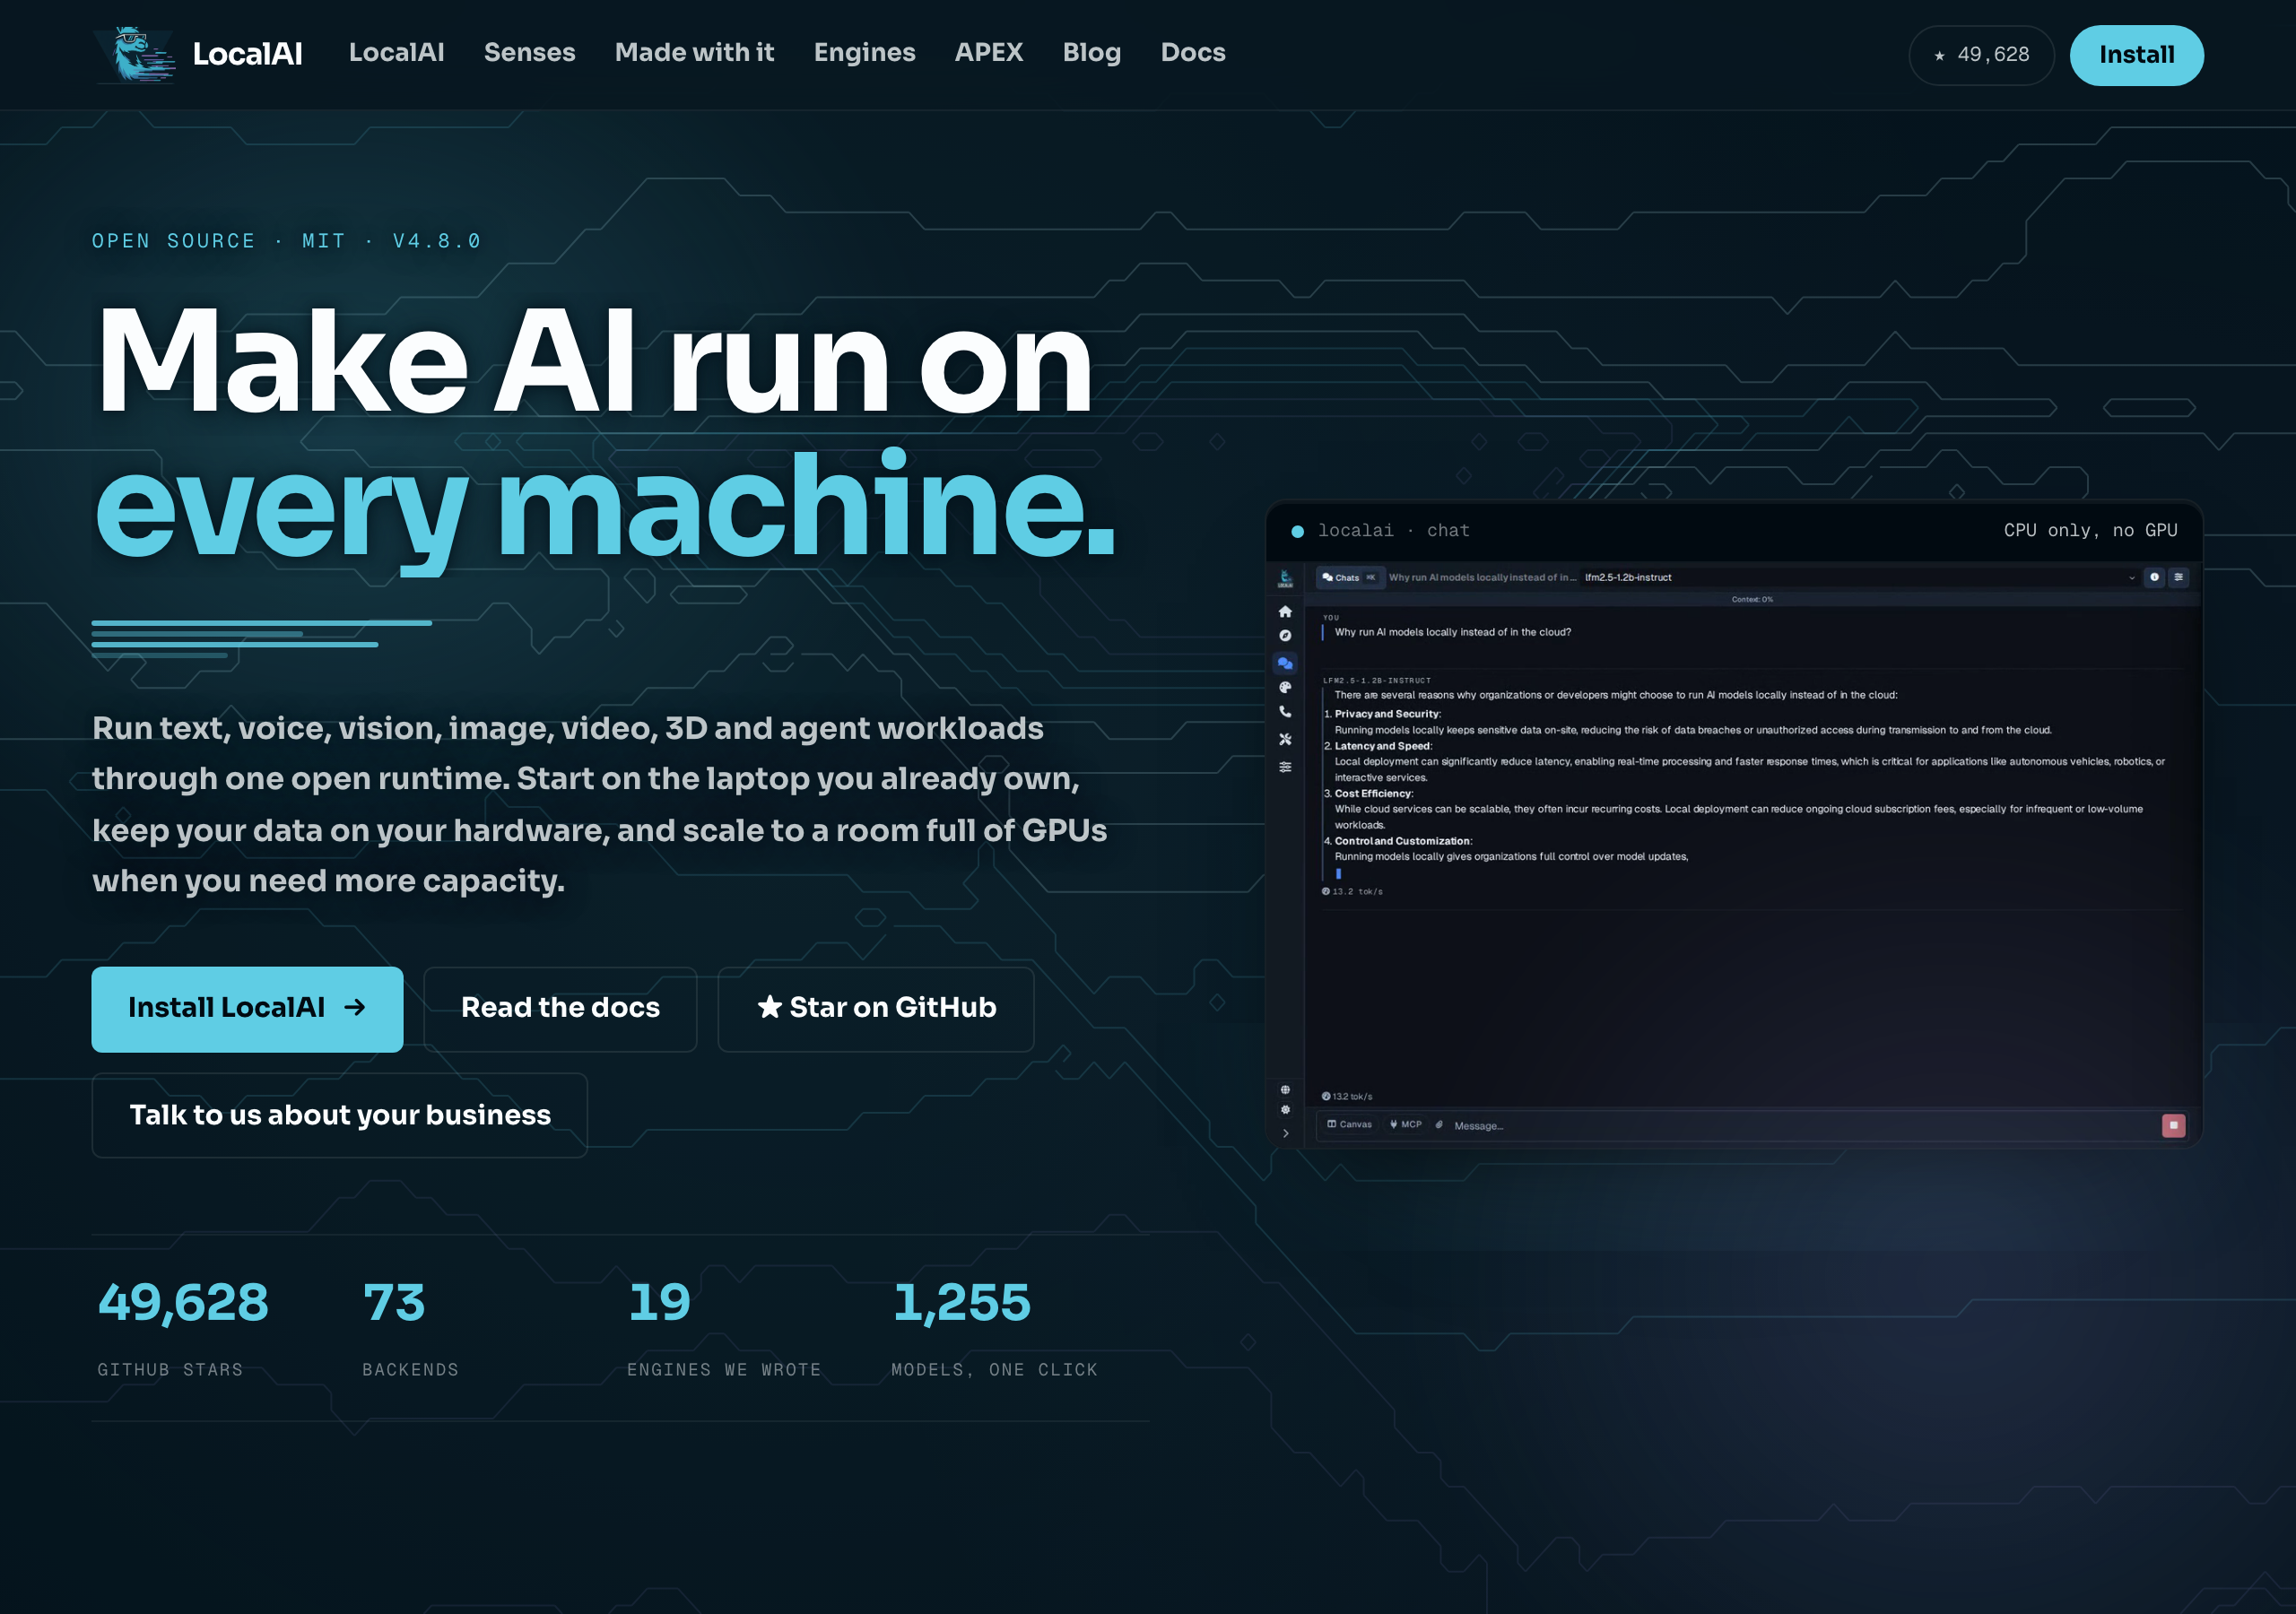Toggle the MCP option in message bar
The image size is (2296, 1614).
point(1405,1124)
